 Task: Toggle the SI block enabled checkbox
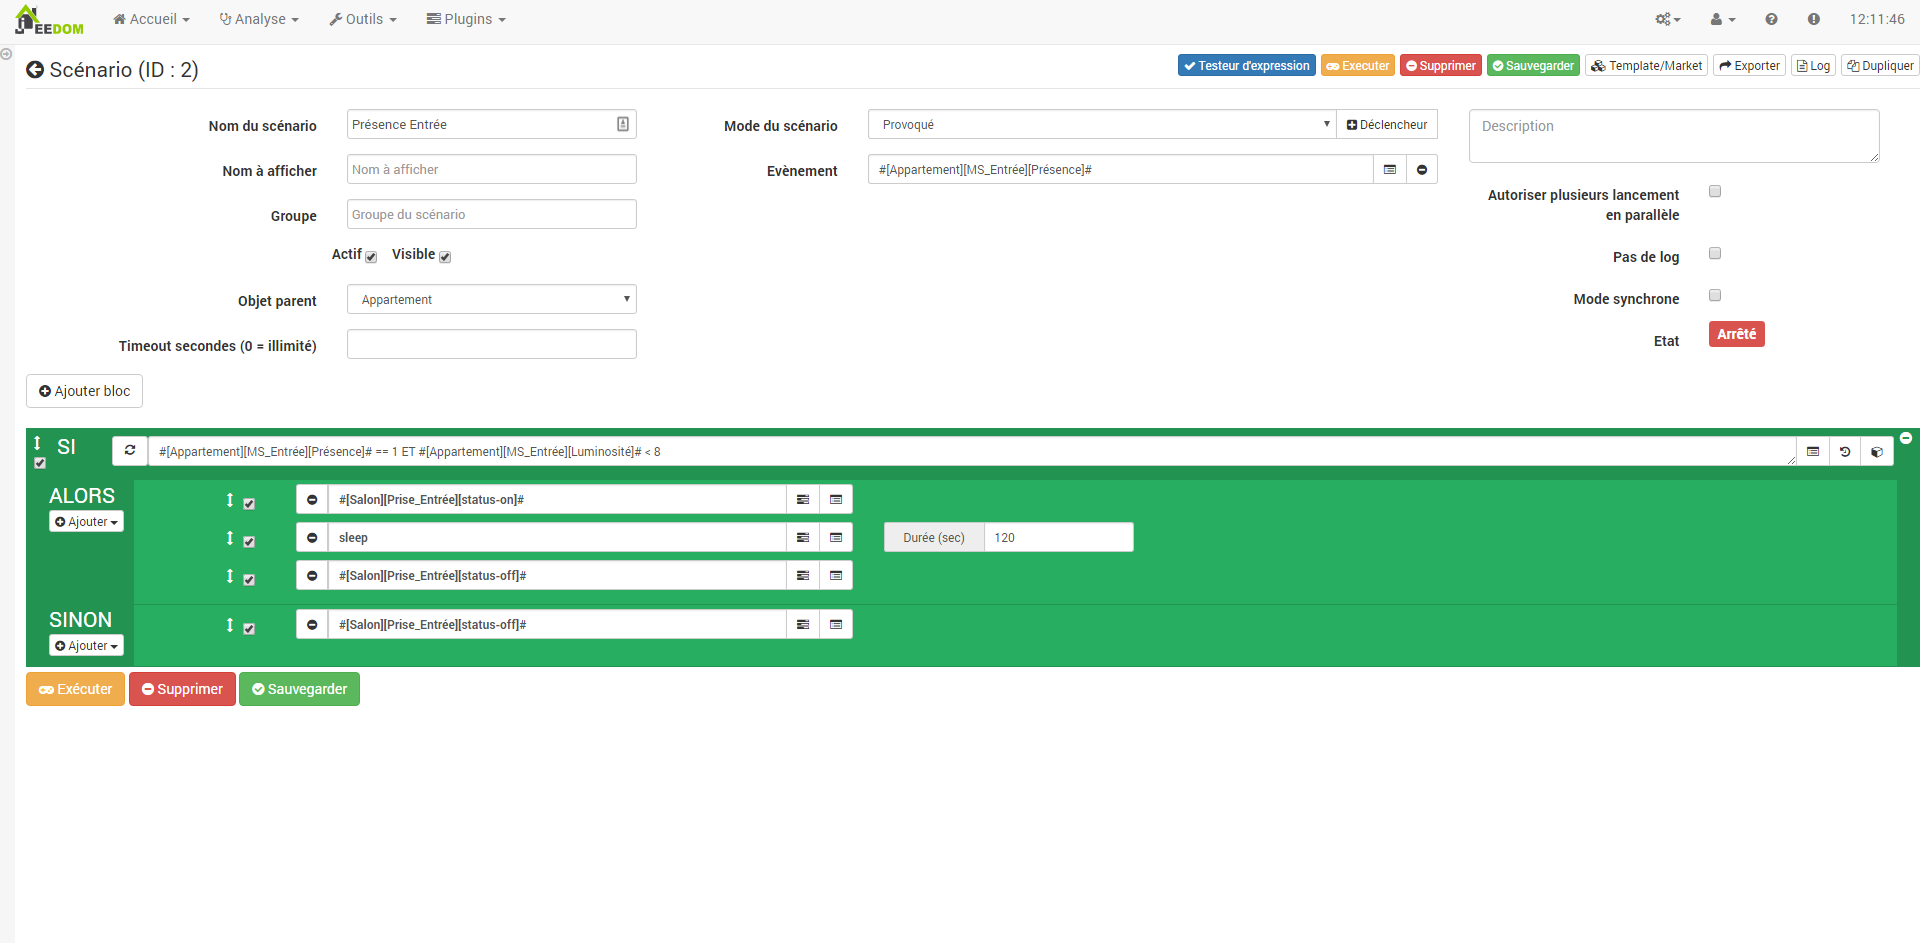(40, 463)
